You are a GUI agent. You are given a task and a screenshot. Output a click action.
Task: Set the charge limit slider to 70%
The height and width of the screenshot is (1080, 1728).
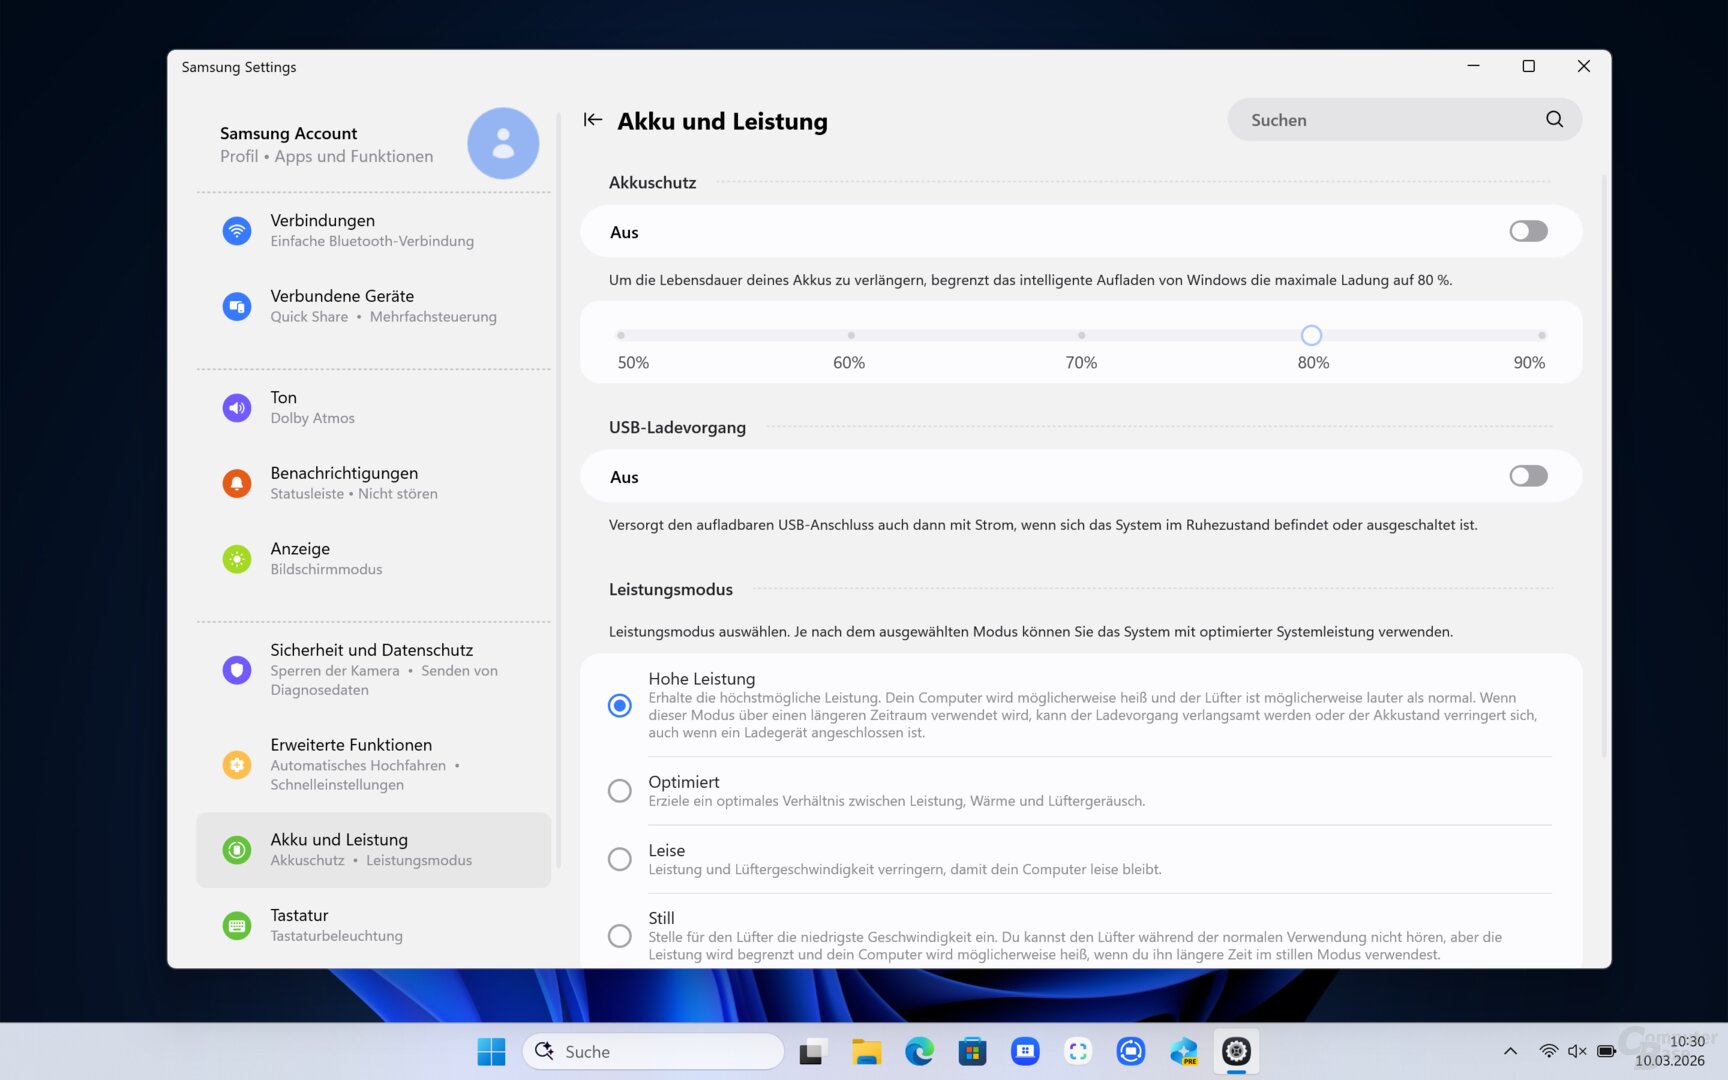pos(1081,335)
